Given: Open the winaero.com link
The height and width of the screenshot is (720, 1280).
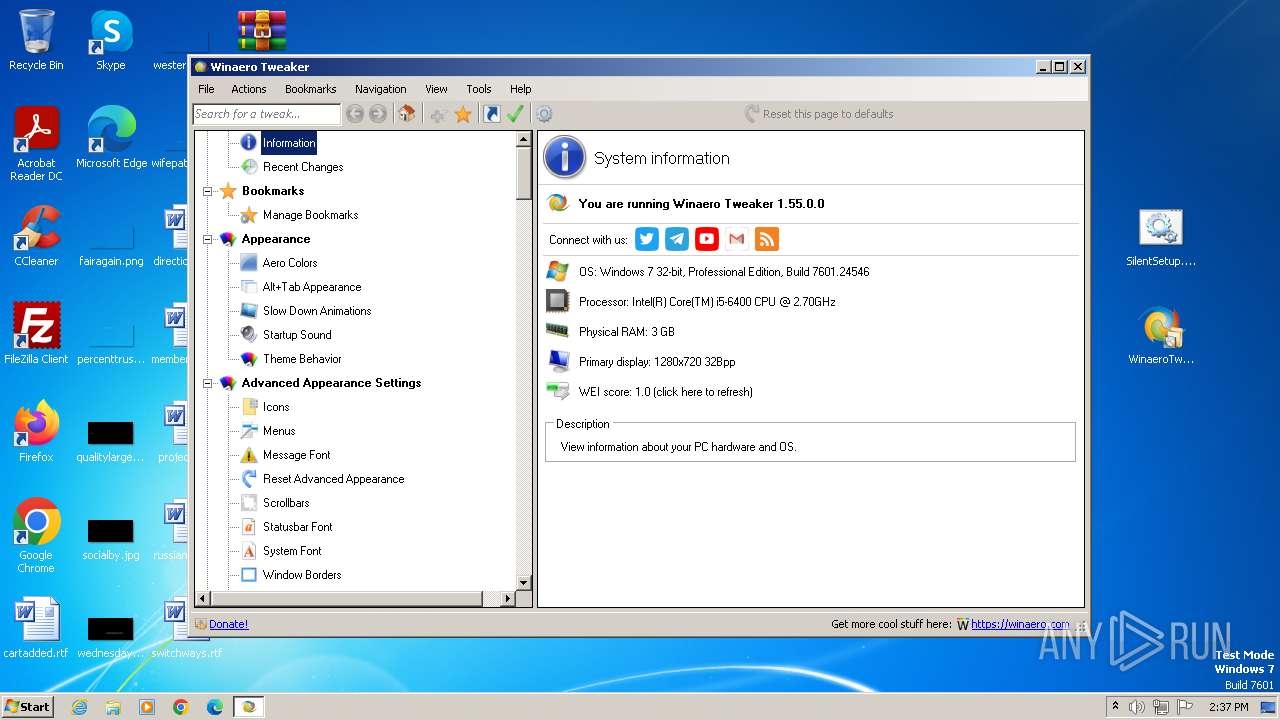Looking at the screenshot, I should [1019, 624].
